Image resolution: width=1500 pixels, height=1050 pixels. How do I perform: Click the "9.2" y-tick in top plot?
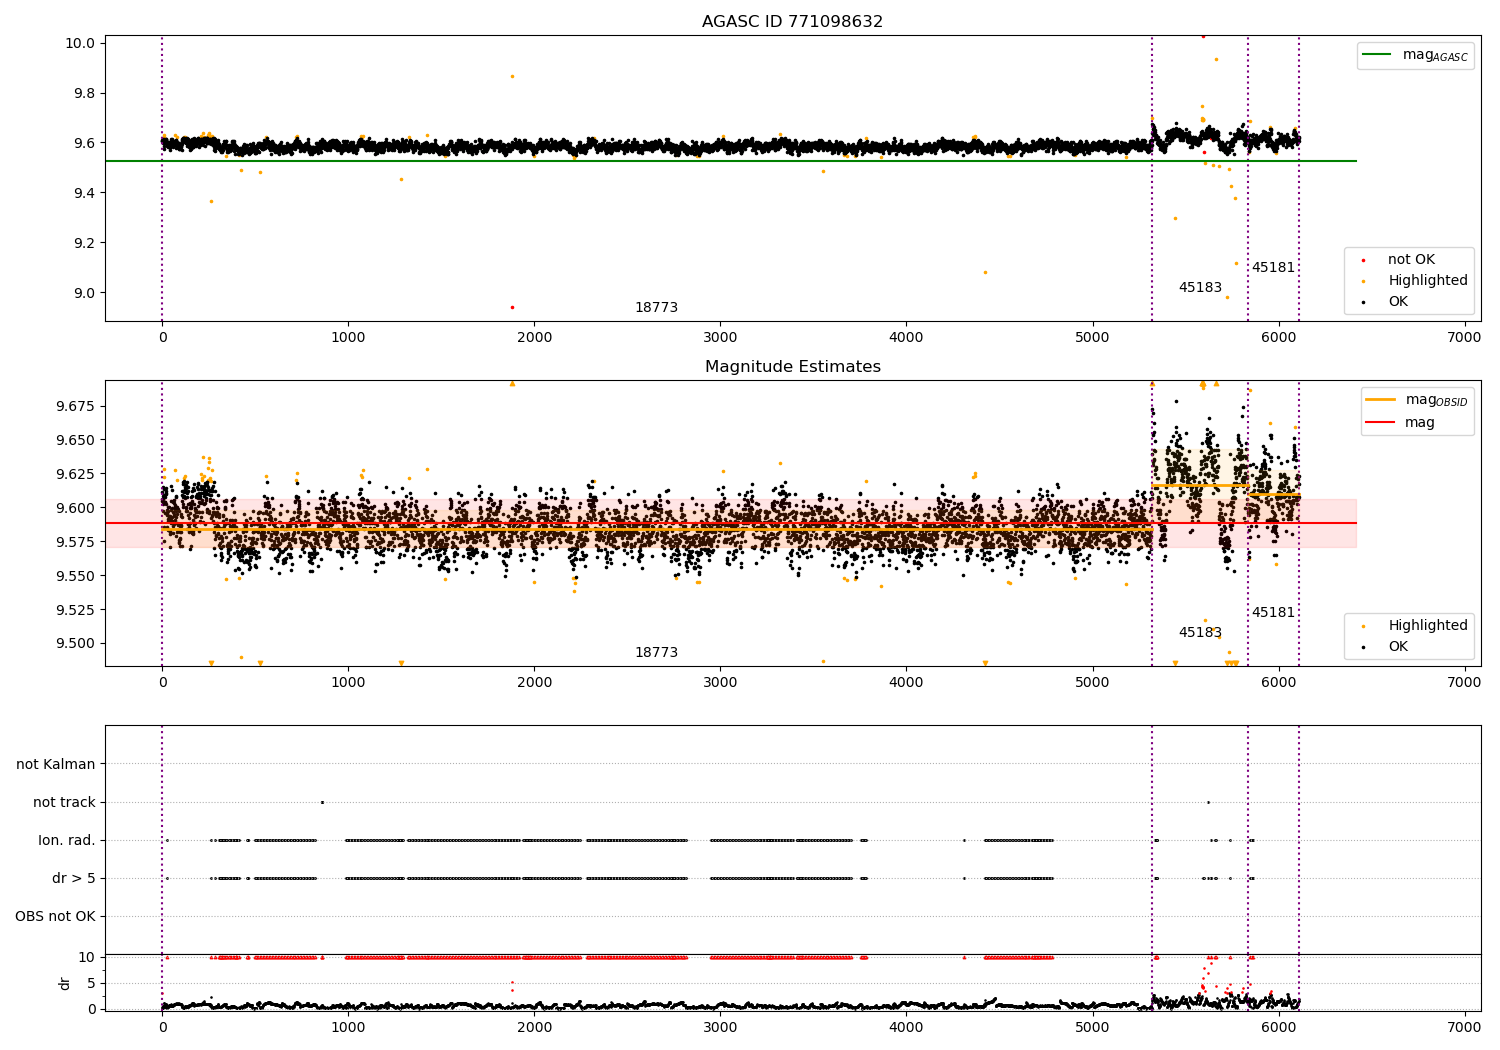(83, 243)
